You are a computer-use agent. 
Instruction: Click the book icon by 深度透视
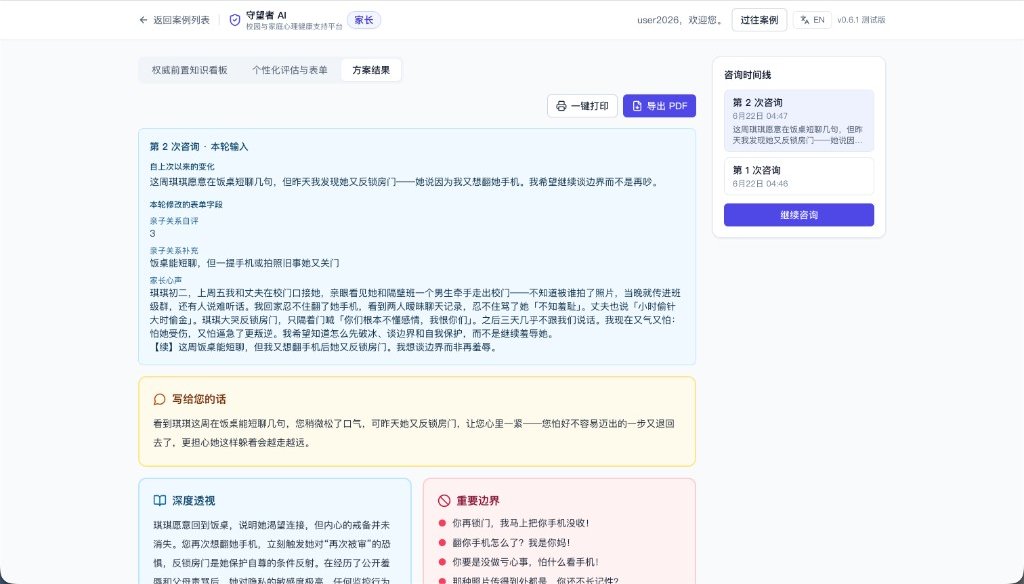click(159, 500)
